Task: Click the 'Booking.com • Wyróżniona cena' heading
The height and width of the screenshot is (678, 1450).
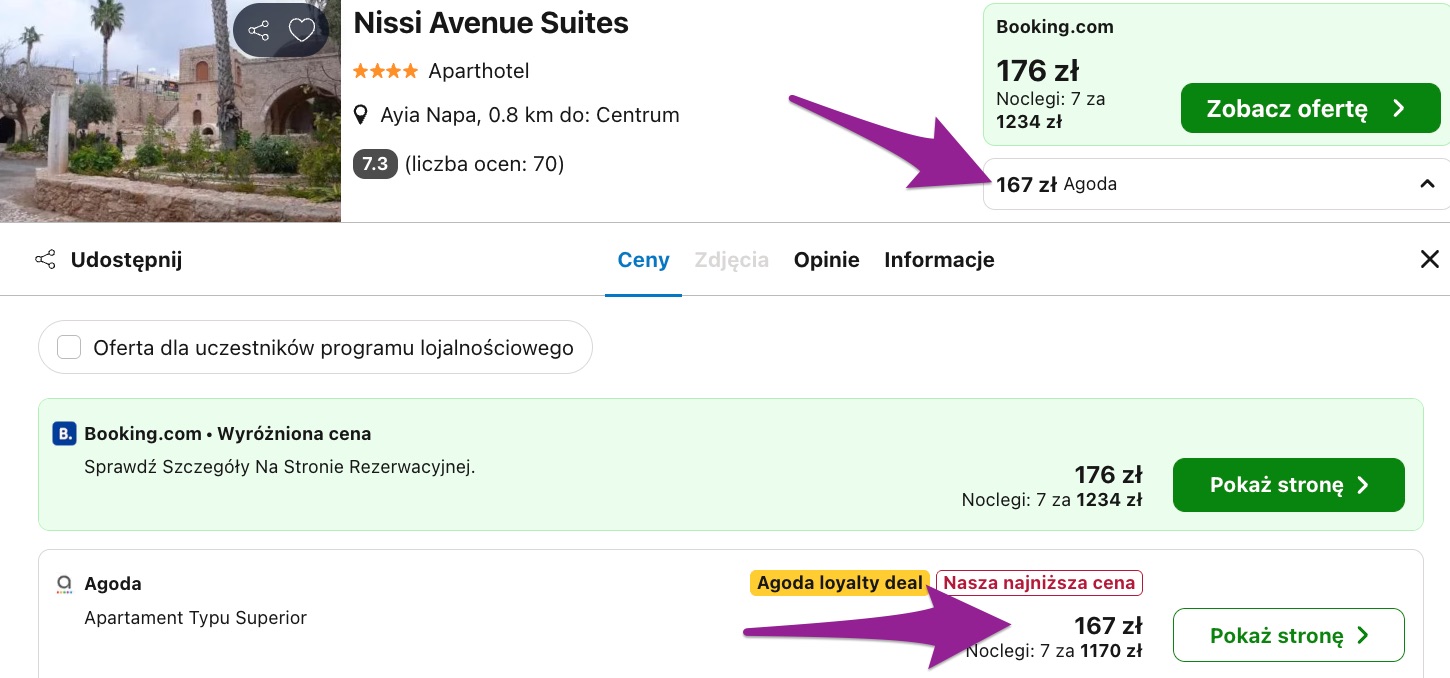Action: pos(228,434)
